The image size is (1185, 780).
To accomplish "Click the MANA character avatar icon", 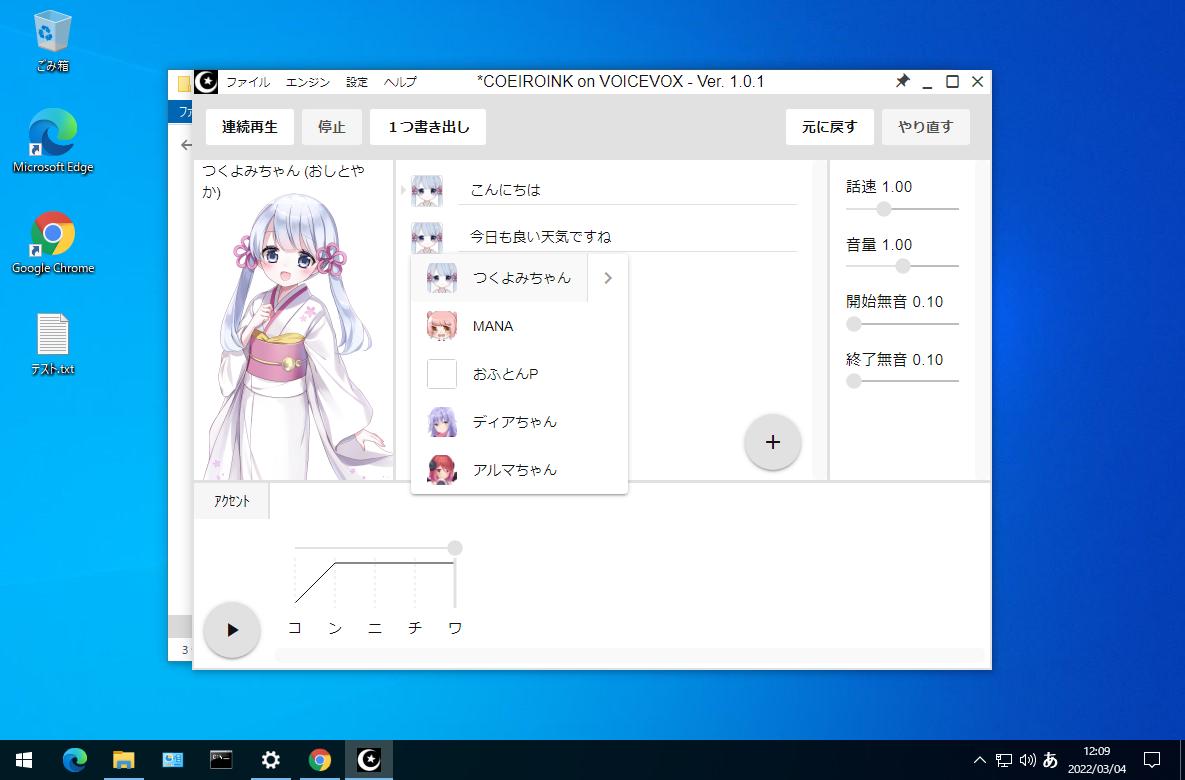I will [x=442, y=327].
